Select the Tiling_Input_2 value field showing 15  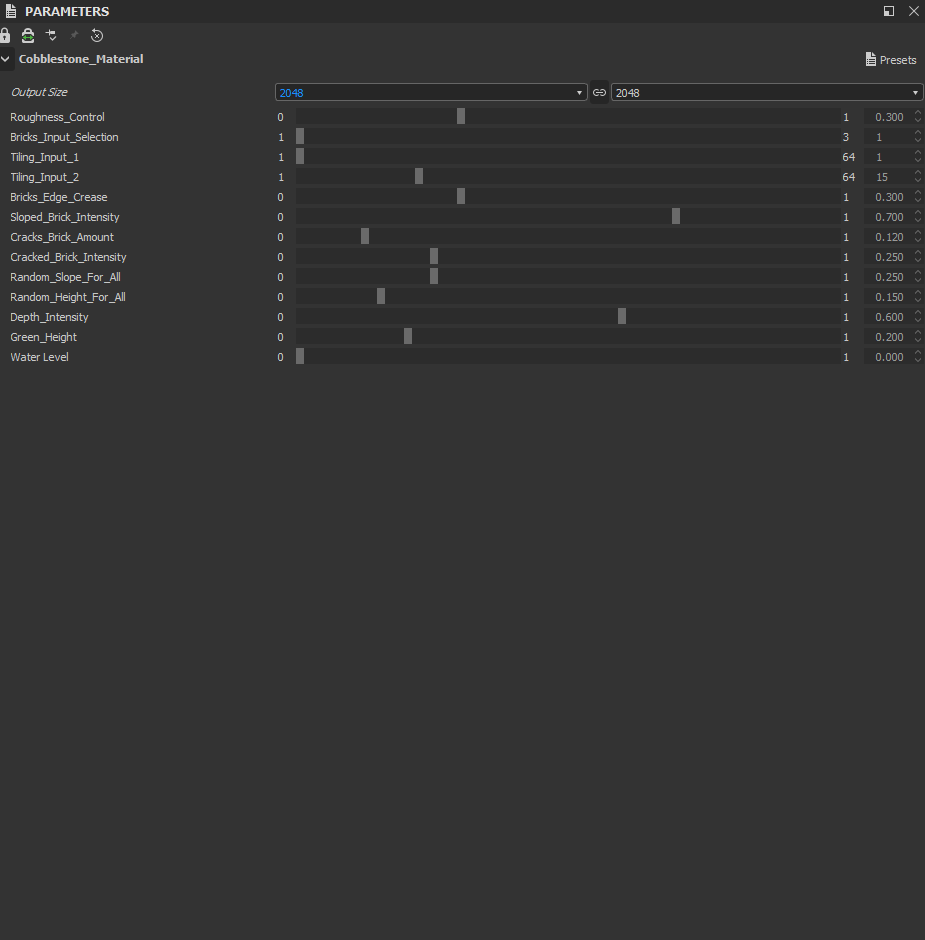(x=888, y=177)
